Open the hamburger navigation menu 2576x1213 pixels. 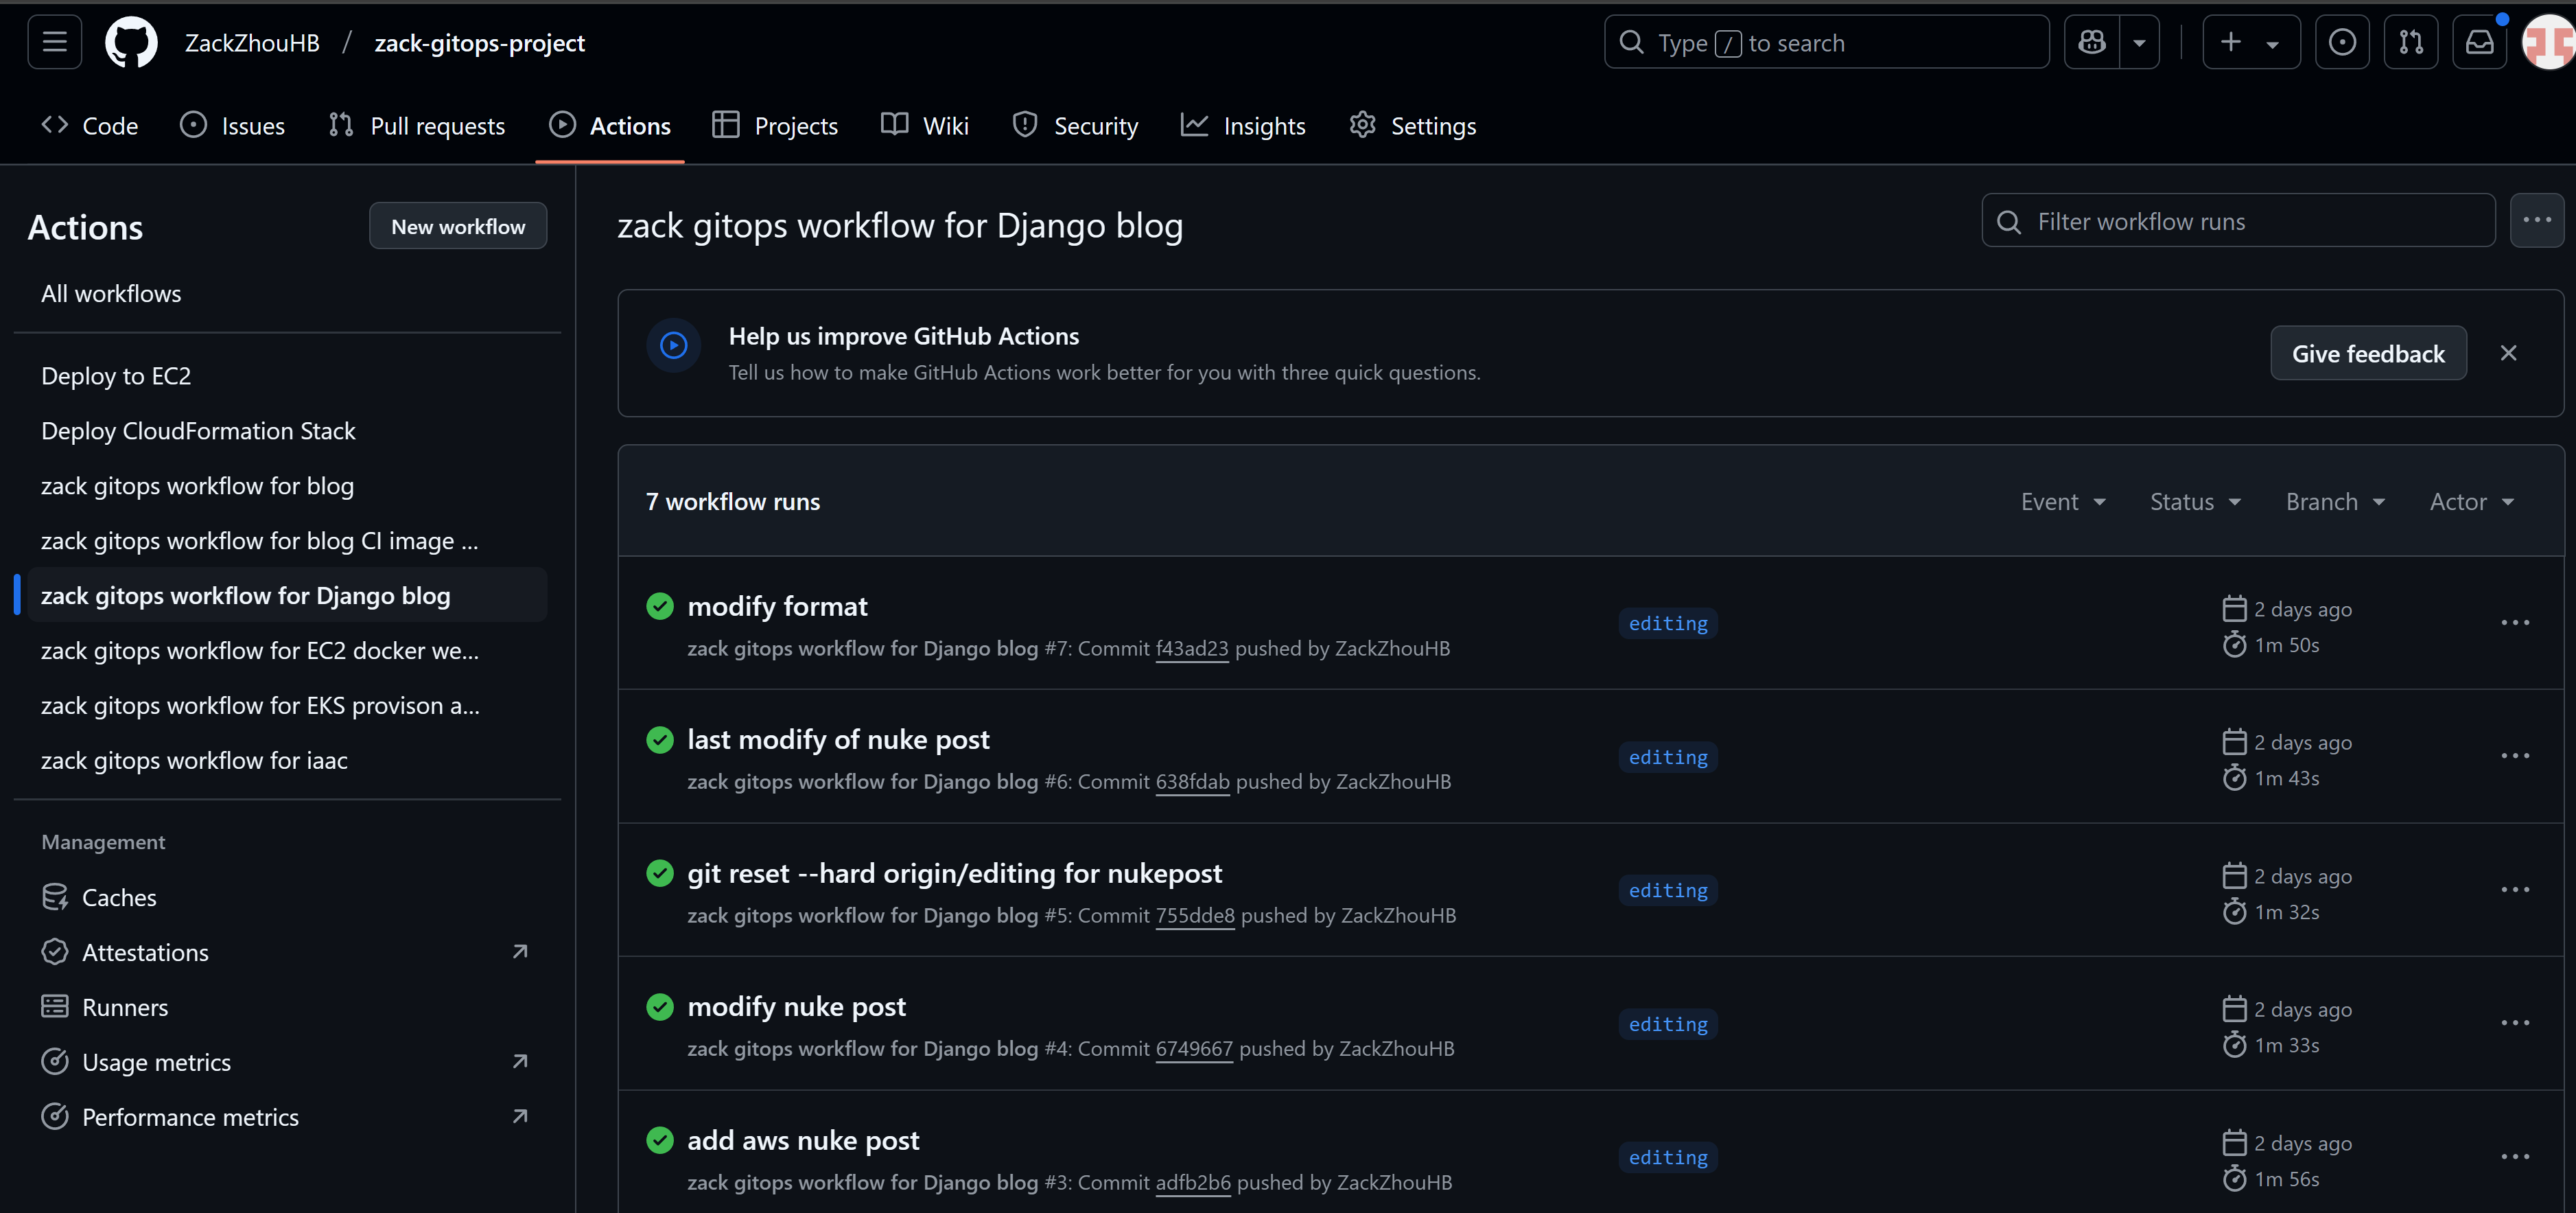point(55,42)
